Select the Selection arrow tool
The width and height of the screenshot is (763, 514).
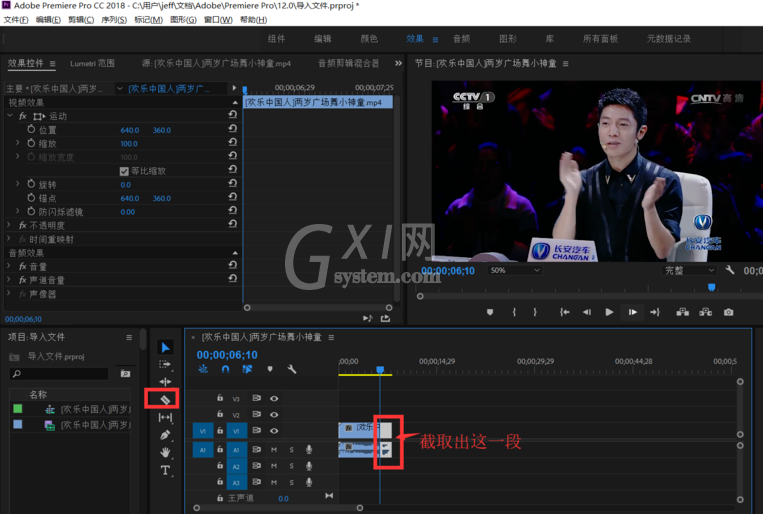coord(165,347)
